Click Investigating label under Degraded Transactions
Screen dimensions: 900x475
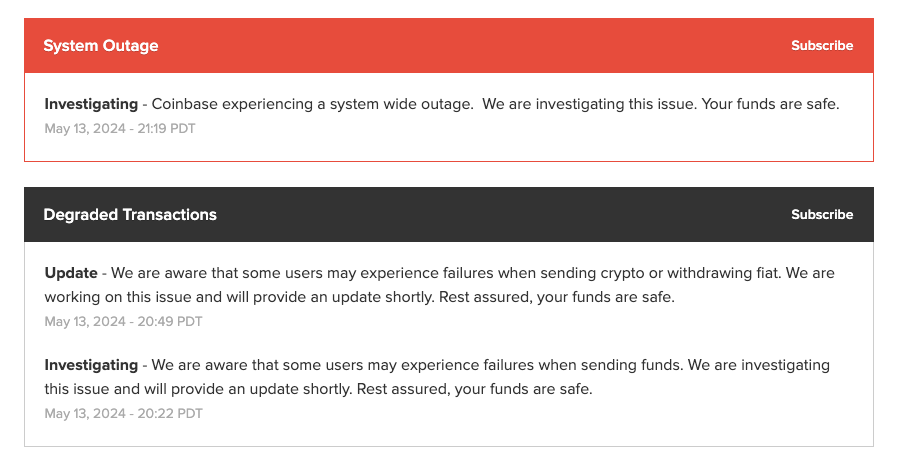click(91, 365)
